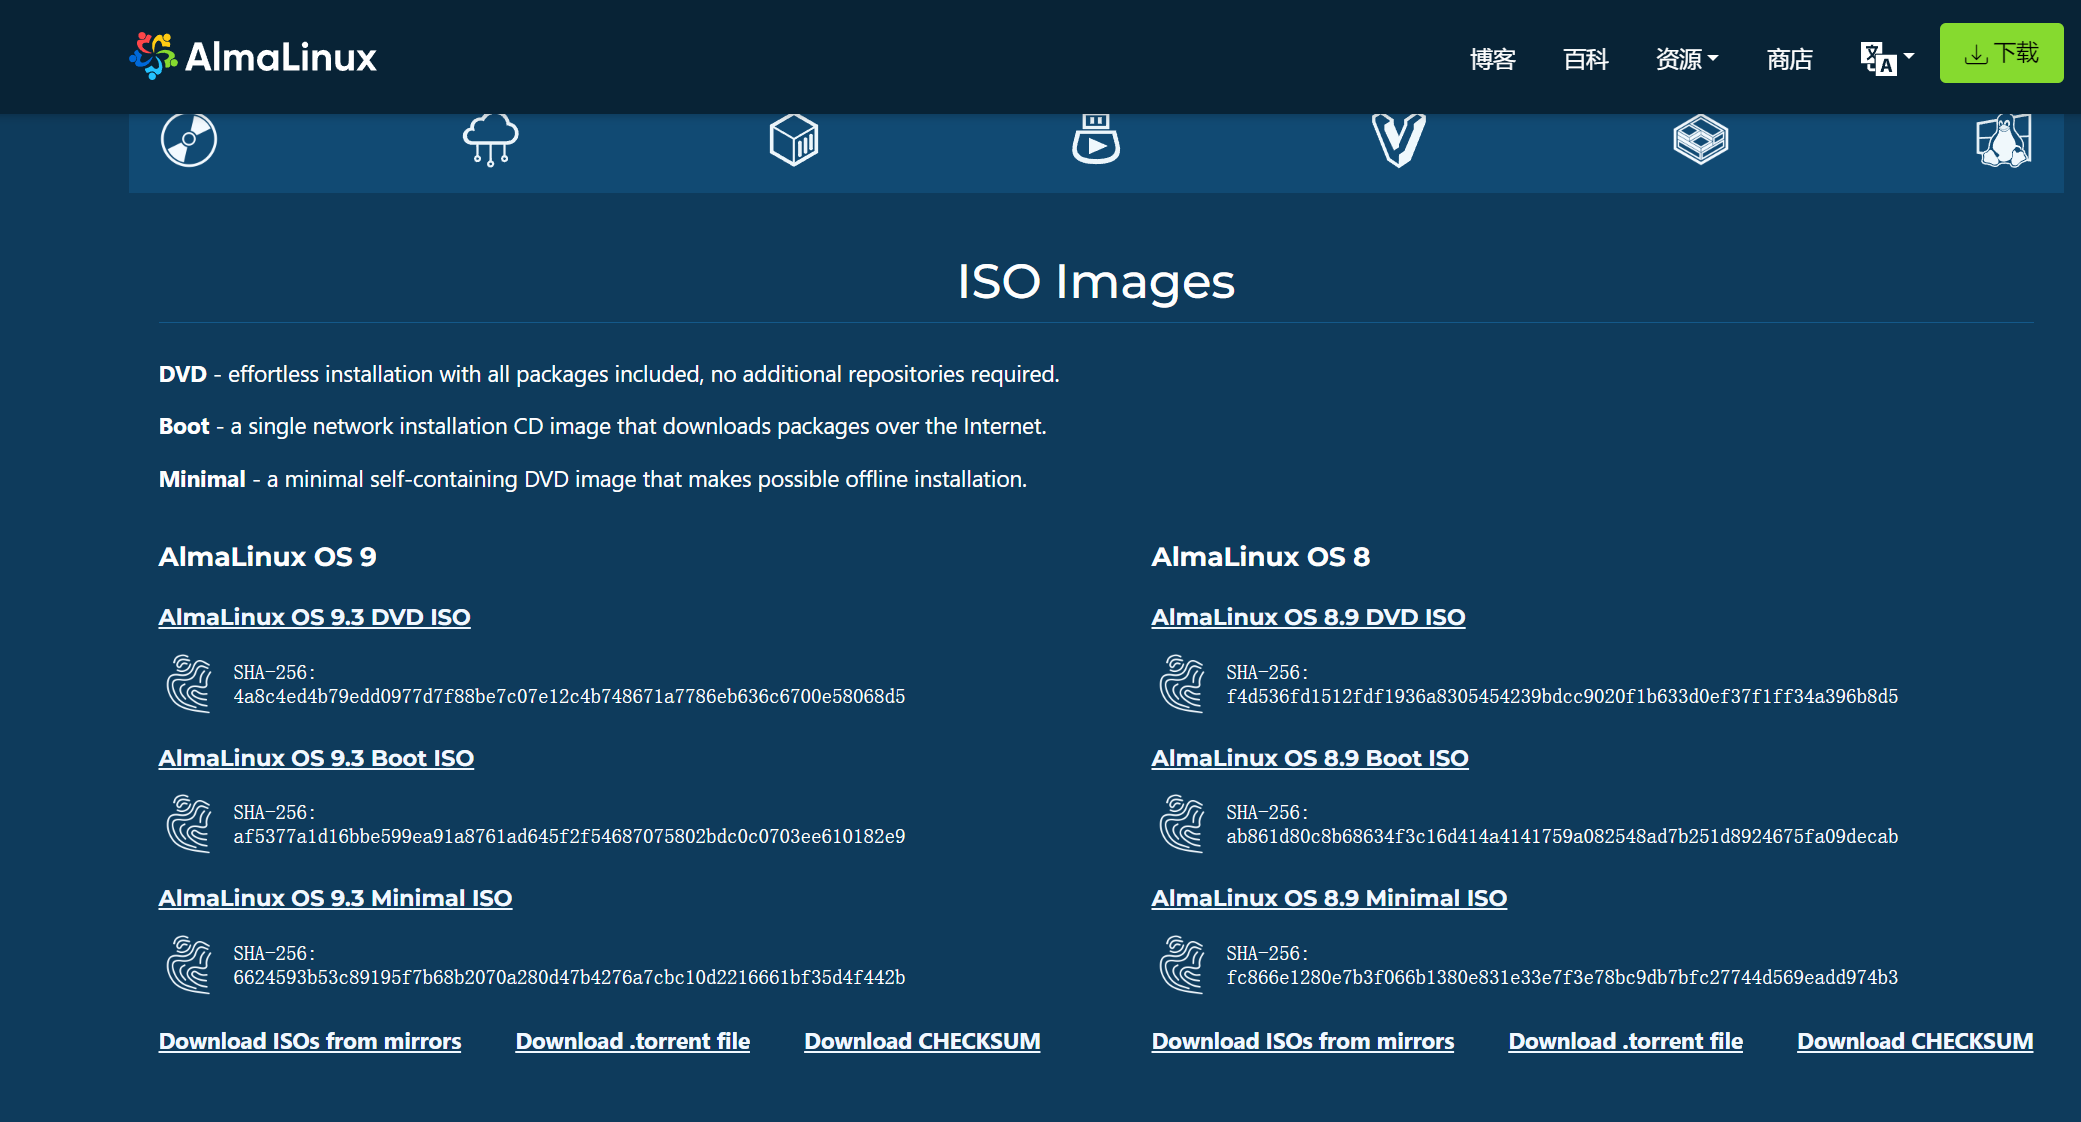Viewport: 2081px width, 1122px height.
Task: Download AlmaLinux OS 8.9 DVD ISO
Action: (1308, 617)
